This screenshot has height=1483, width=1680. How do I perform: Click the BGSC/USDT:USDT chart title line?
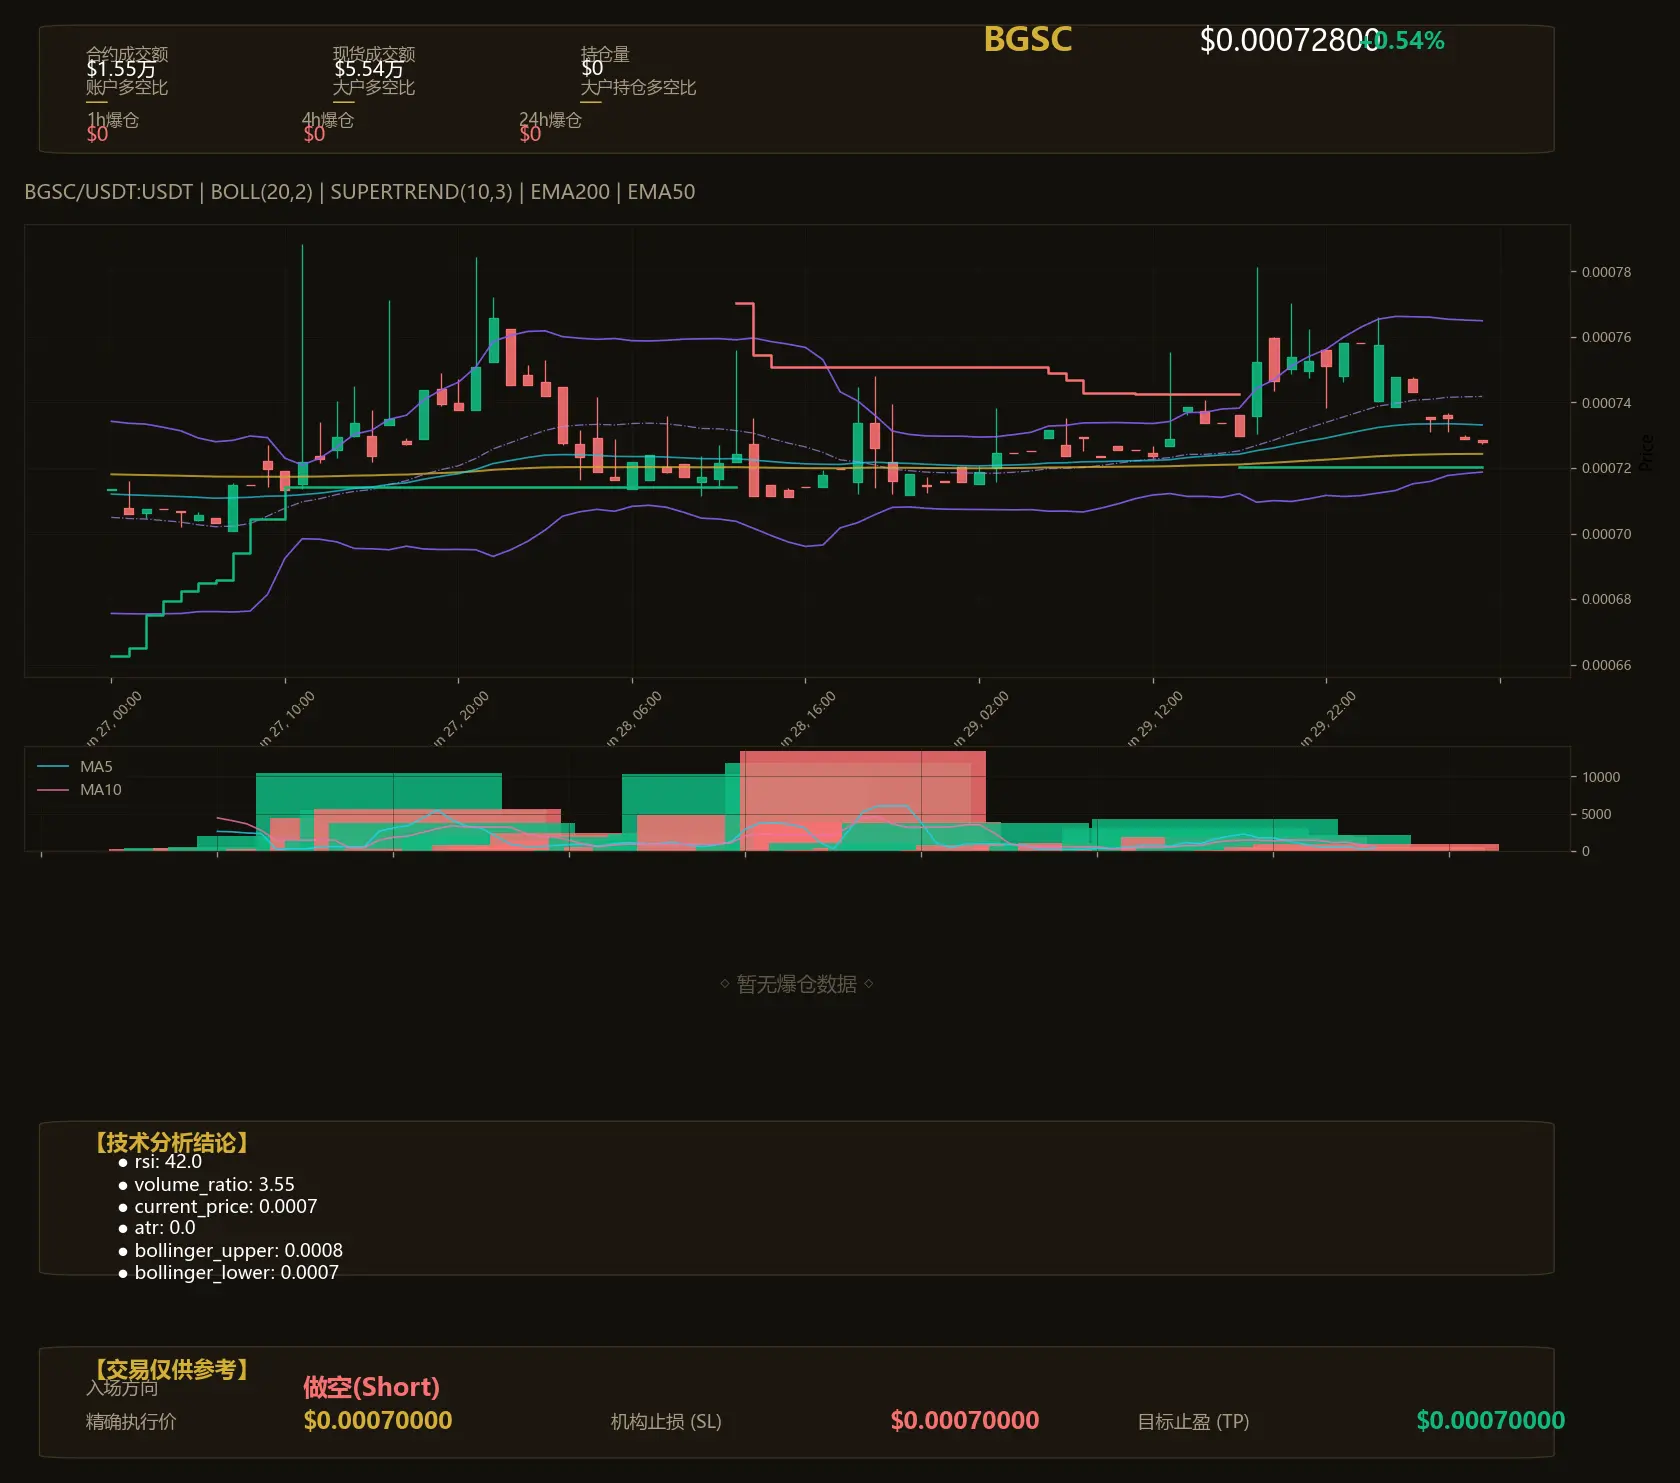pyautogui.click(x=360, y=192)
